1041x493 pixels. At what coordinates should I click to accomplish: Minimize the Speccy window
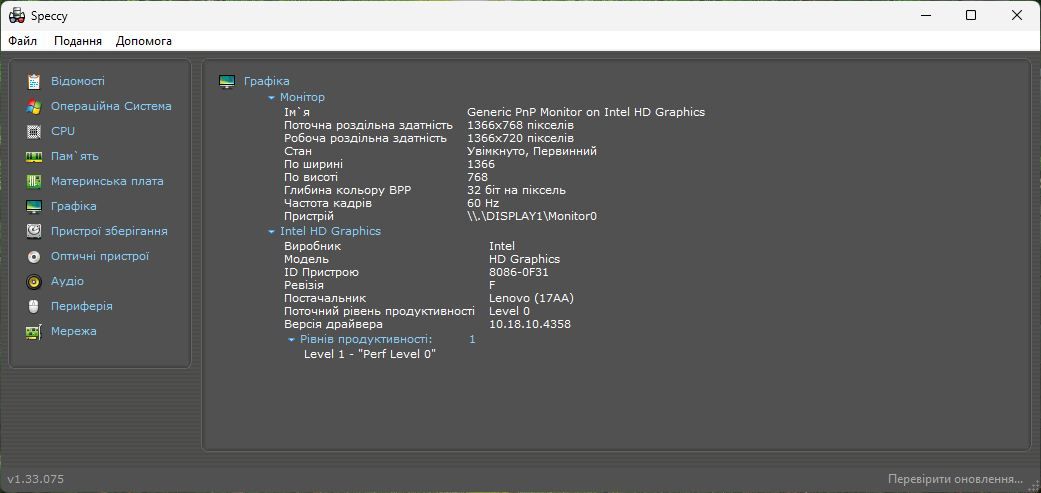pos(925,15)
